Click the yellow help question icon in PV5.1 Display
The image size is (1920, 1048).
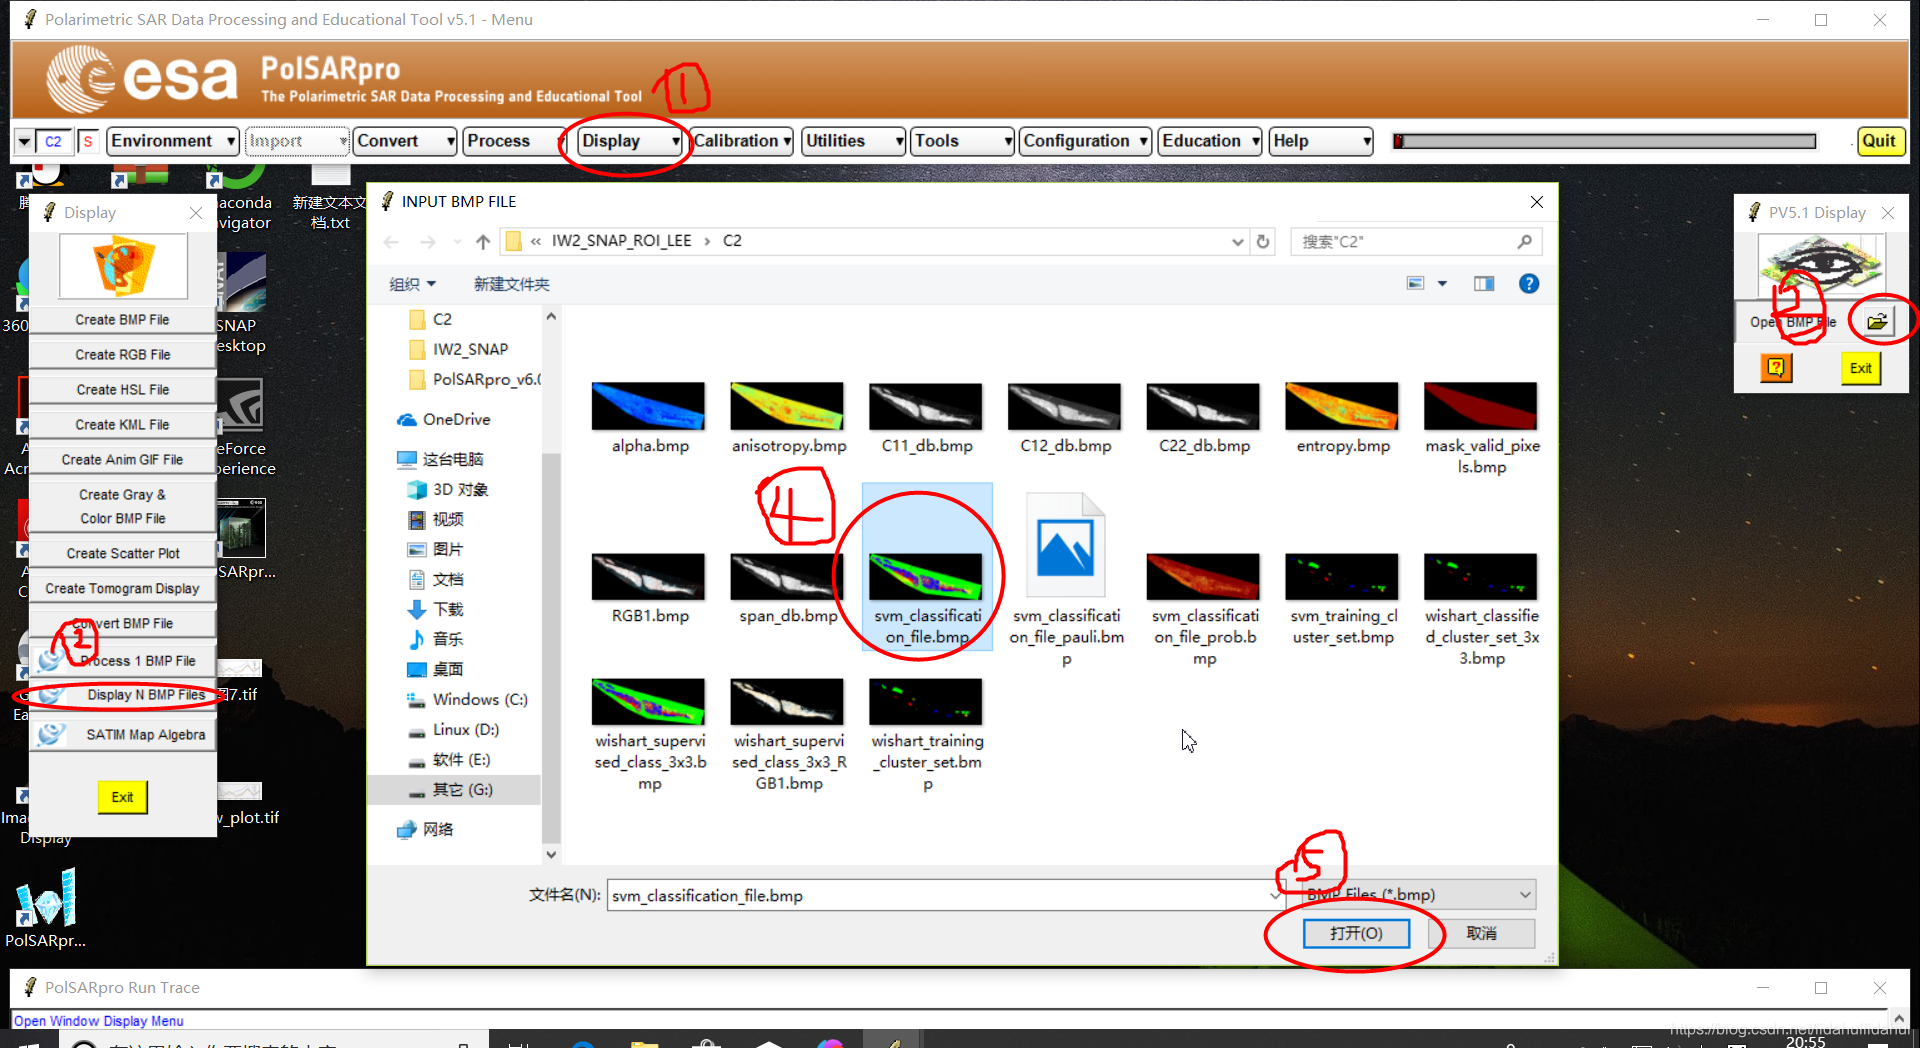pyautogui.click(x=1776, y=367)
